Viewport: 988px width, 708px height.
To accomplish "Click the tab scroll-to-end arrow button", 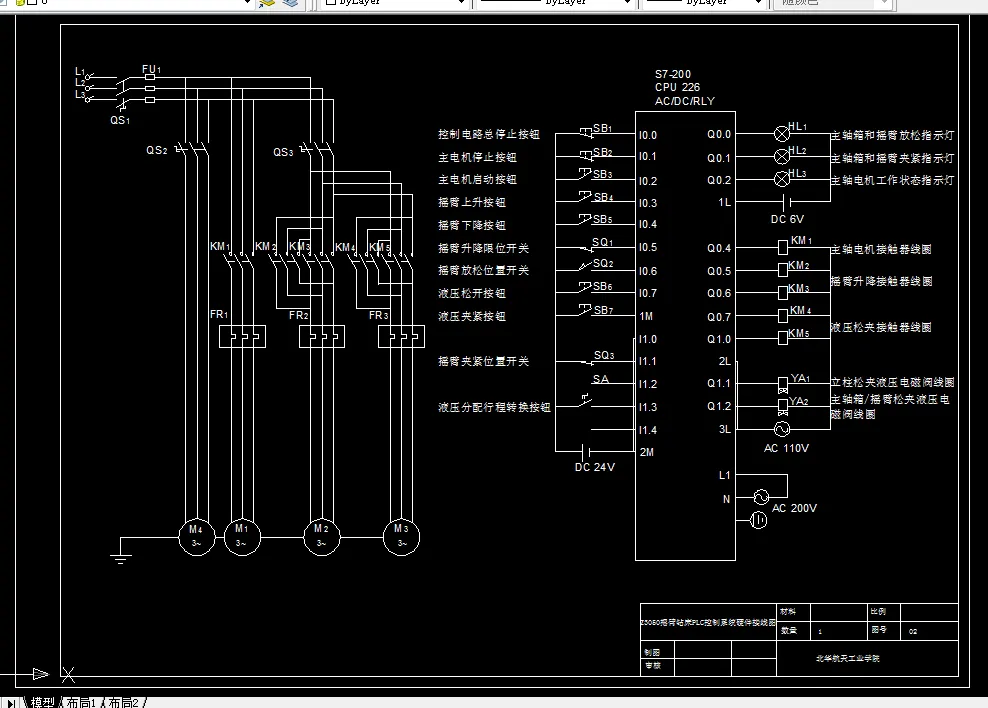I will pyautogui.click(x=11, y=703).
